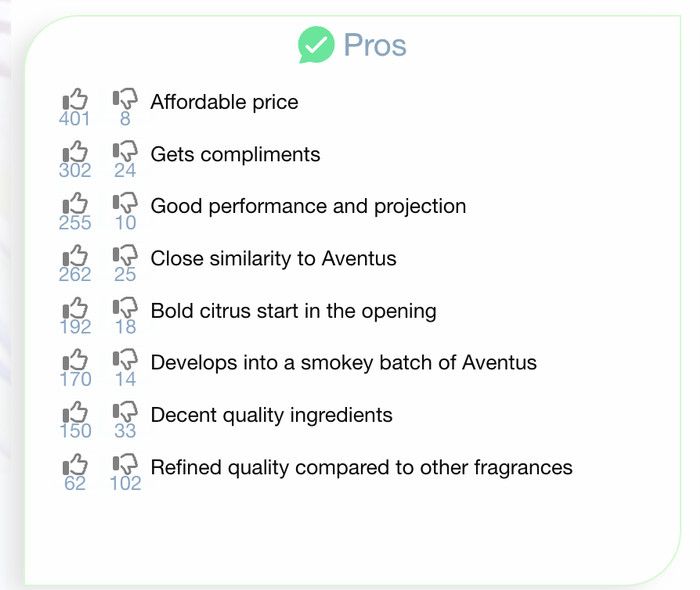Downvote Decent quality ingredients
Screen dimensions: 700x590
click(x=125, y=412)
